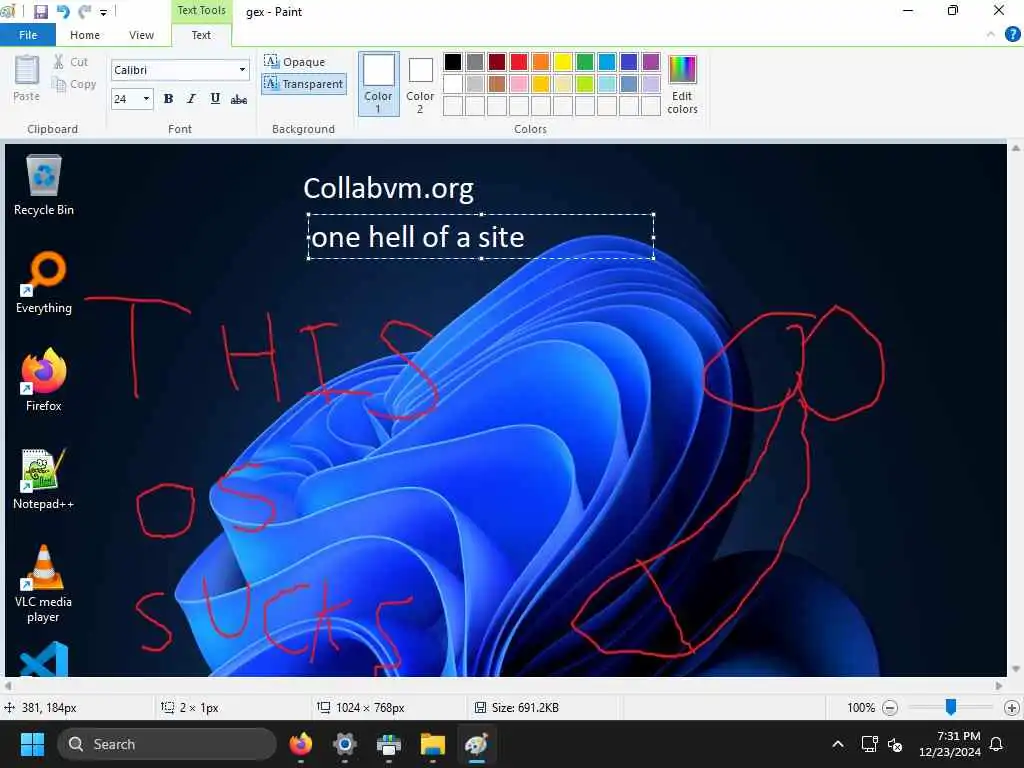1024x768 pixels.
Task: Pick the black color swatch
Action: (x=453, y=62)
